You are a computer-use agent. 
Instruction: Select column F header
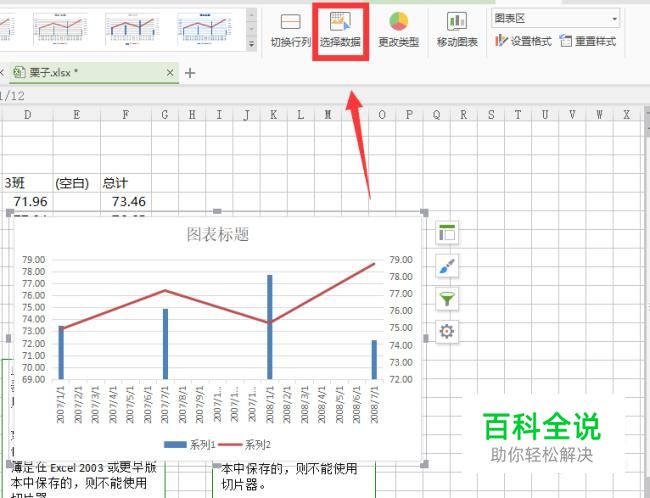(126, 115)
